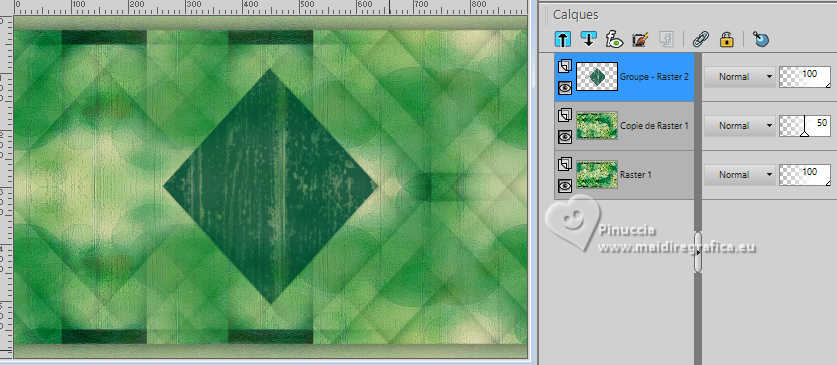Image resolution: width=837 pixels, height=365 pixels.
Task: Click the Calques panel title
Action: pyautogui.click(x=575, y=15)
